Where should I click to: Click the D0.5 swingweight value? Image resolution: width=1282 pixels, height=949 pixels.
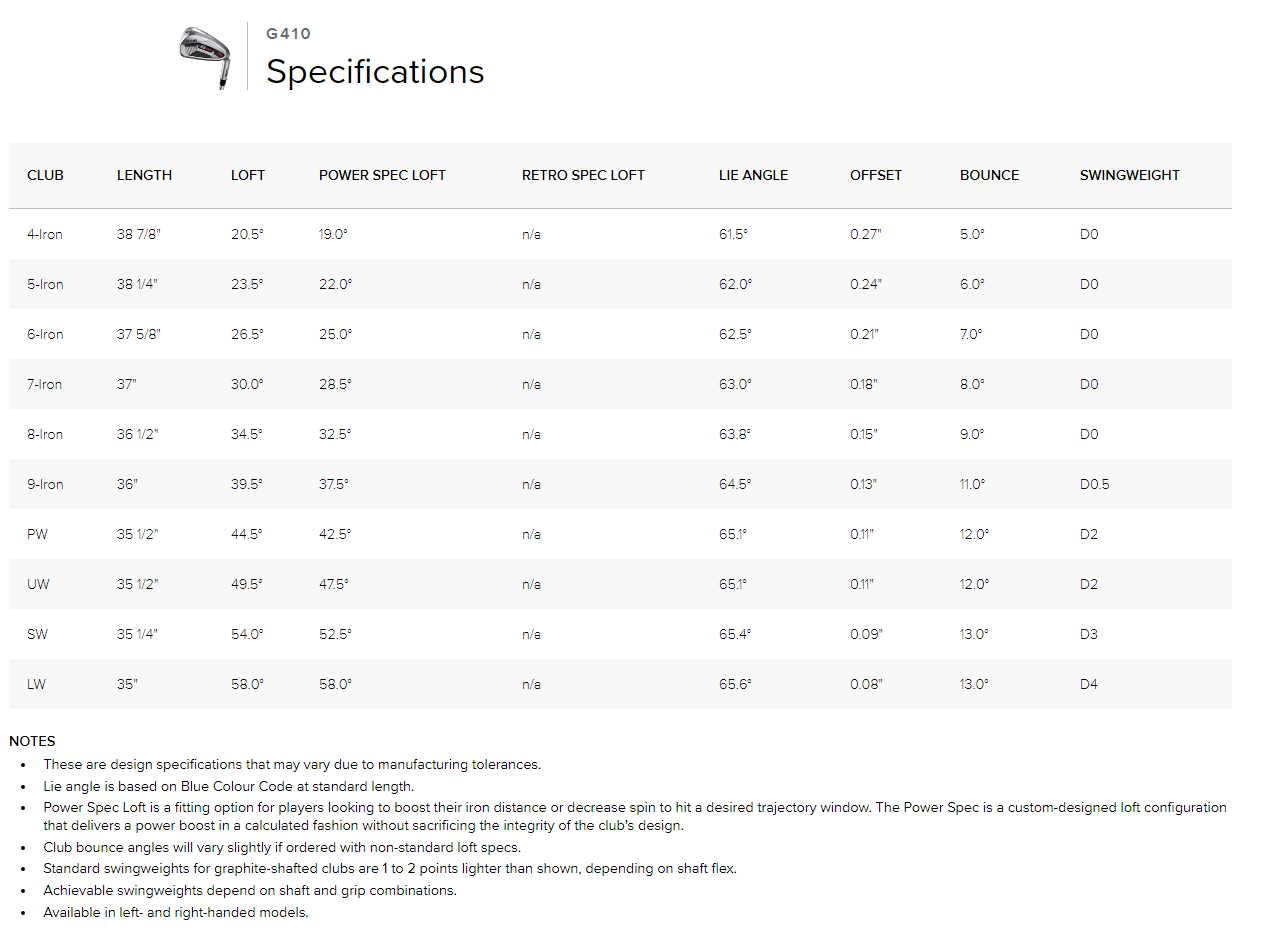pos(1094,484)
